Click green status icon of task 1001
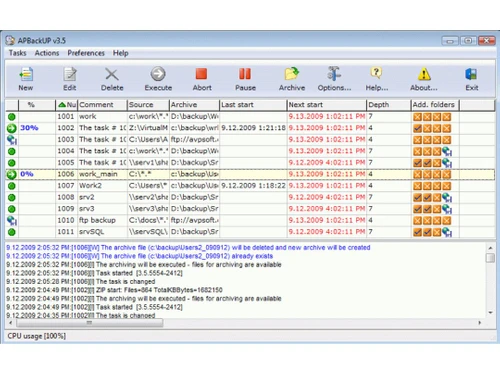 (x=12, y=117)
